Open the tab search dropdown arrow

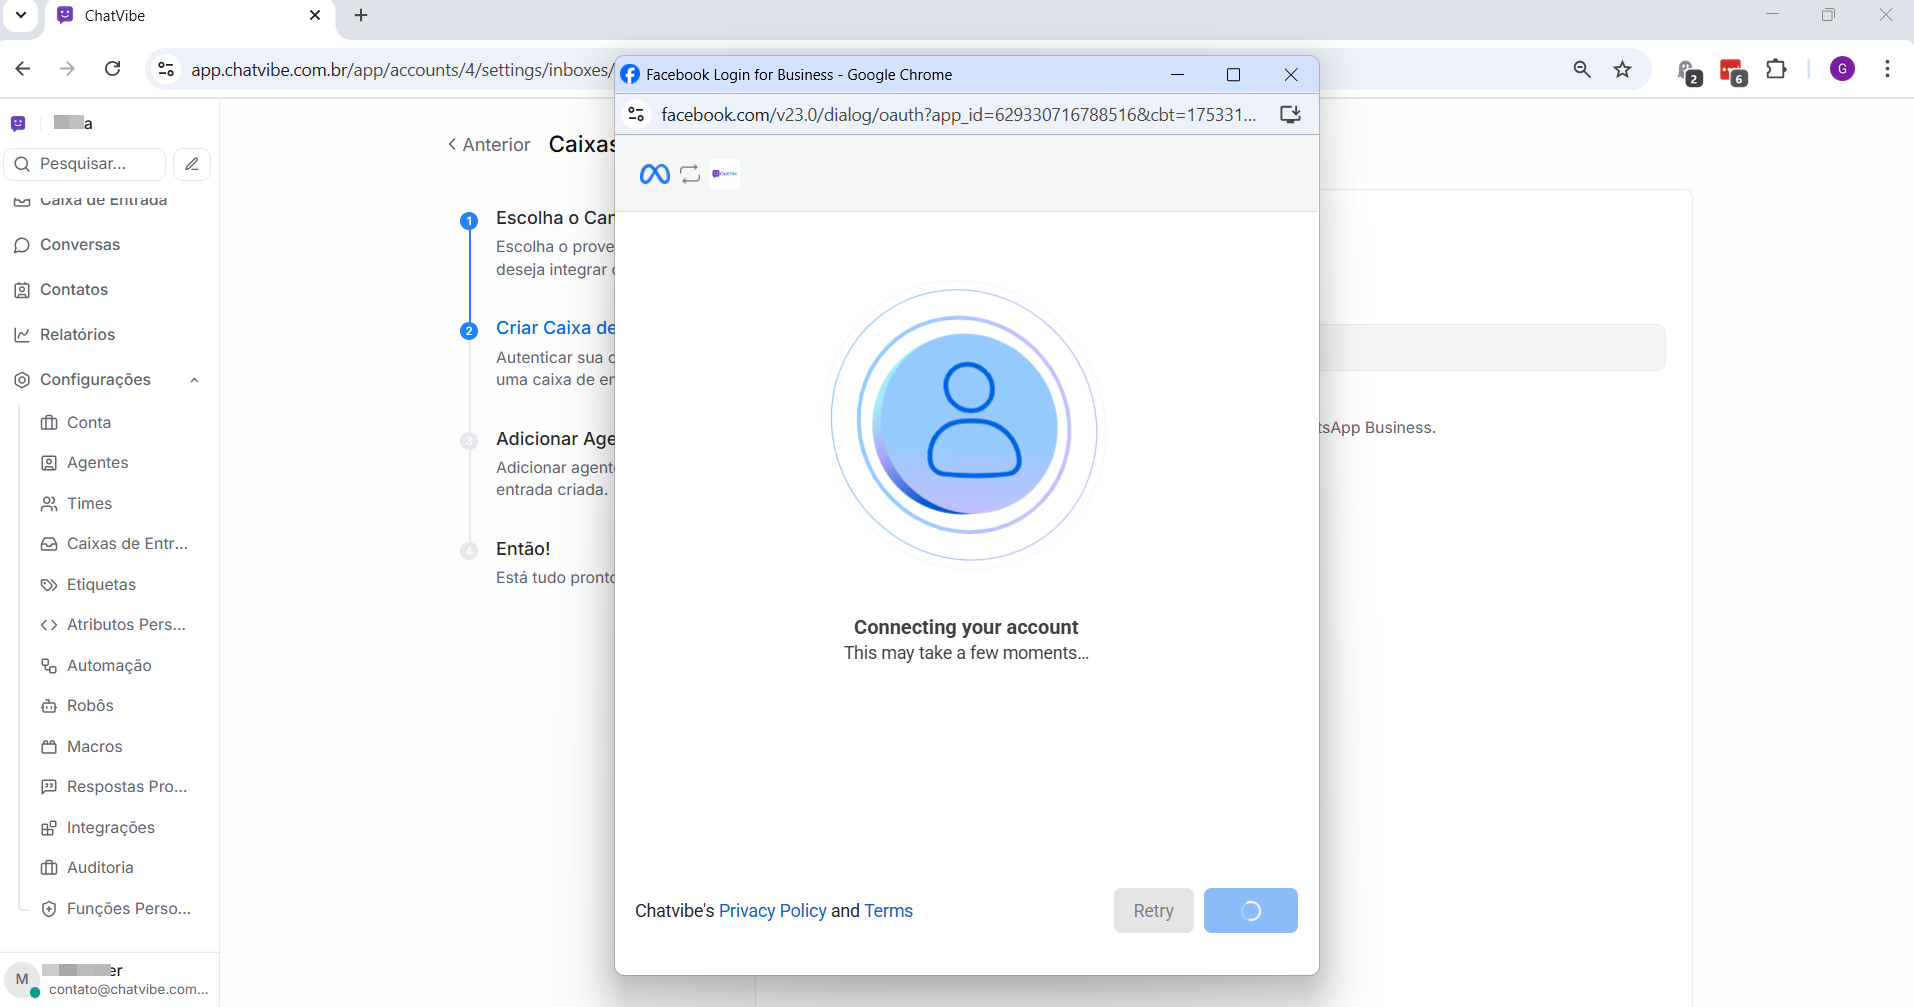(x=21, y=16)
